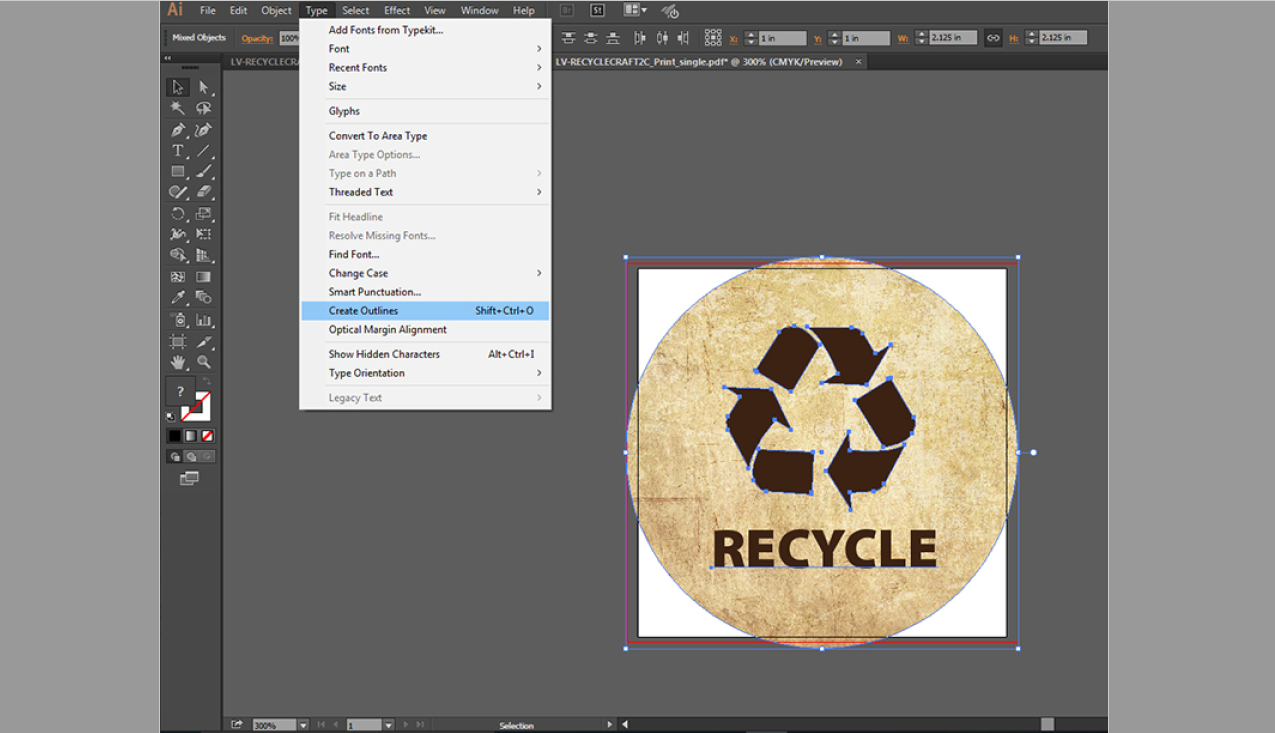This screenshot has width=1275, height=733.
Task: Toggle the constrain width and height link
Action: 993,37
